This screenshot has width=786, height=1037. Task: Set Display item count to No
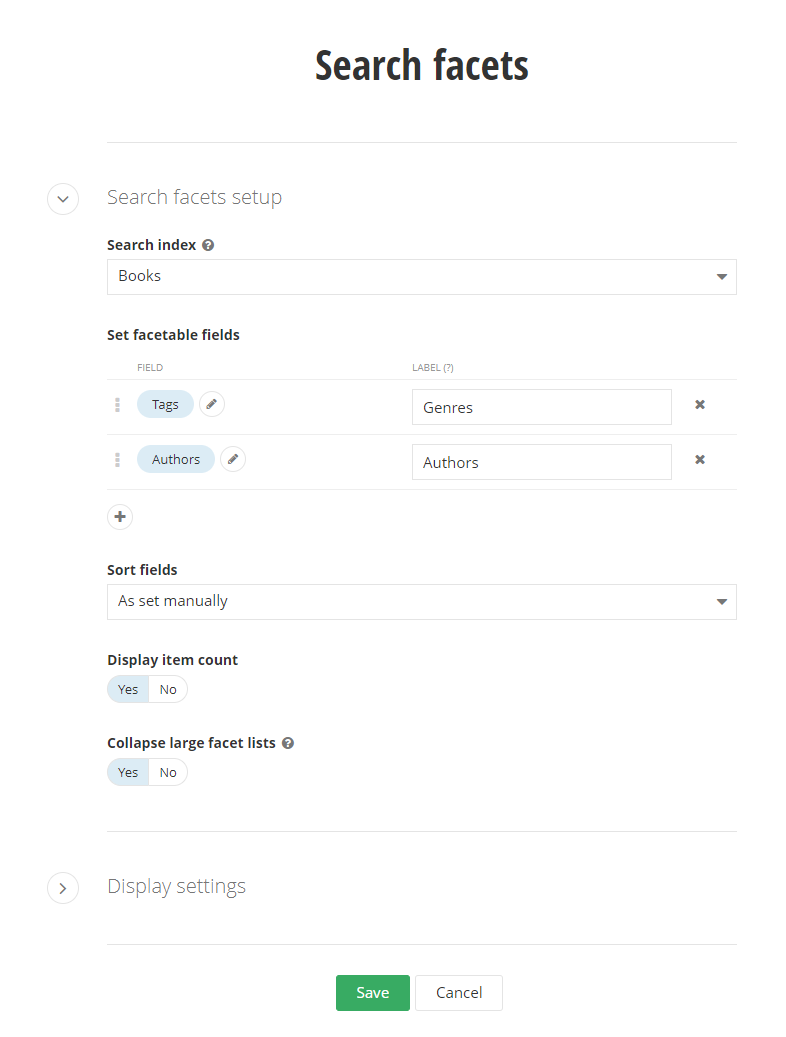click(x=168, y=689)
